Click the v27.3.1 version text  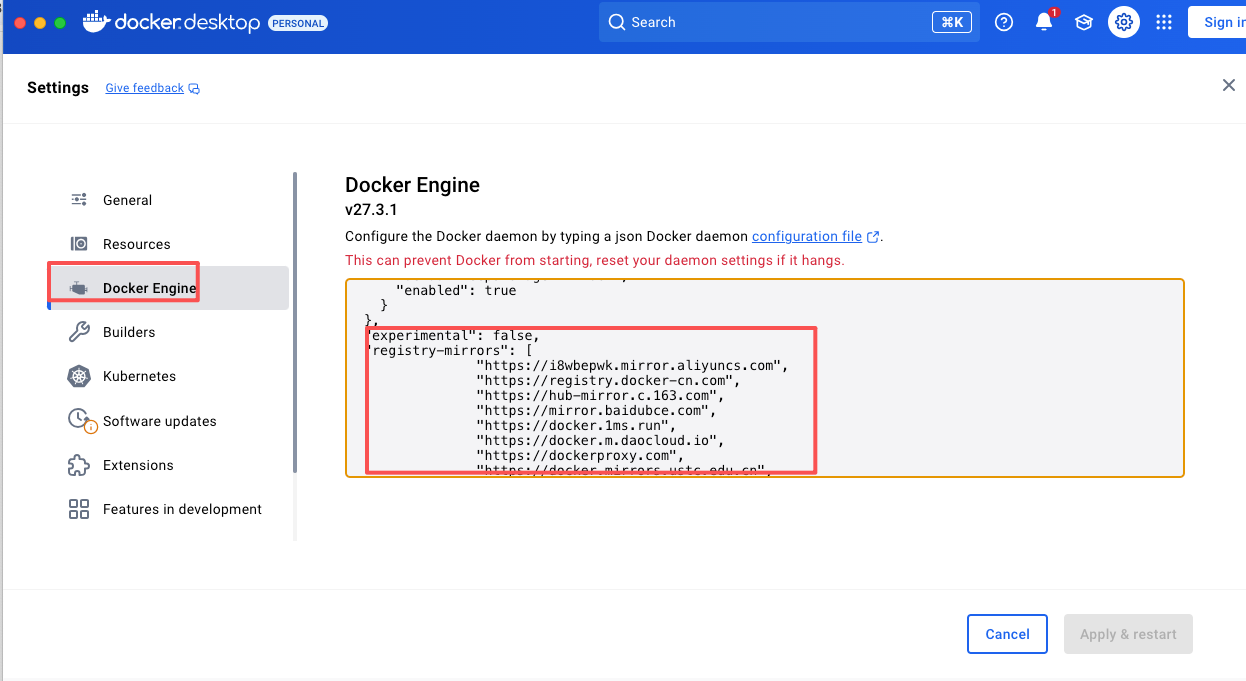(372, 212)
